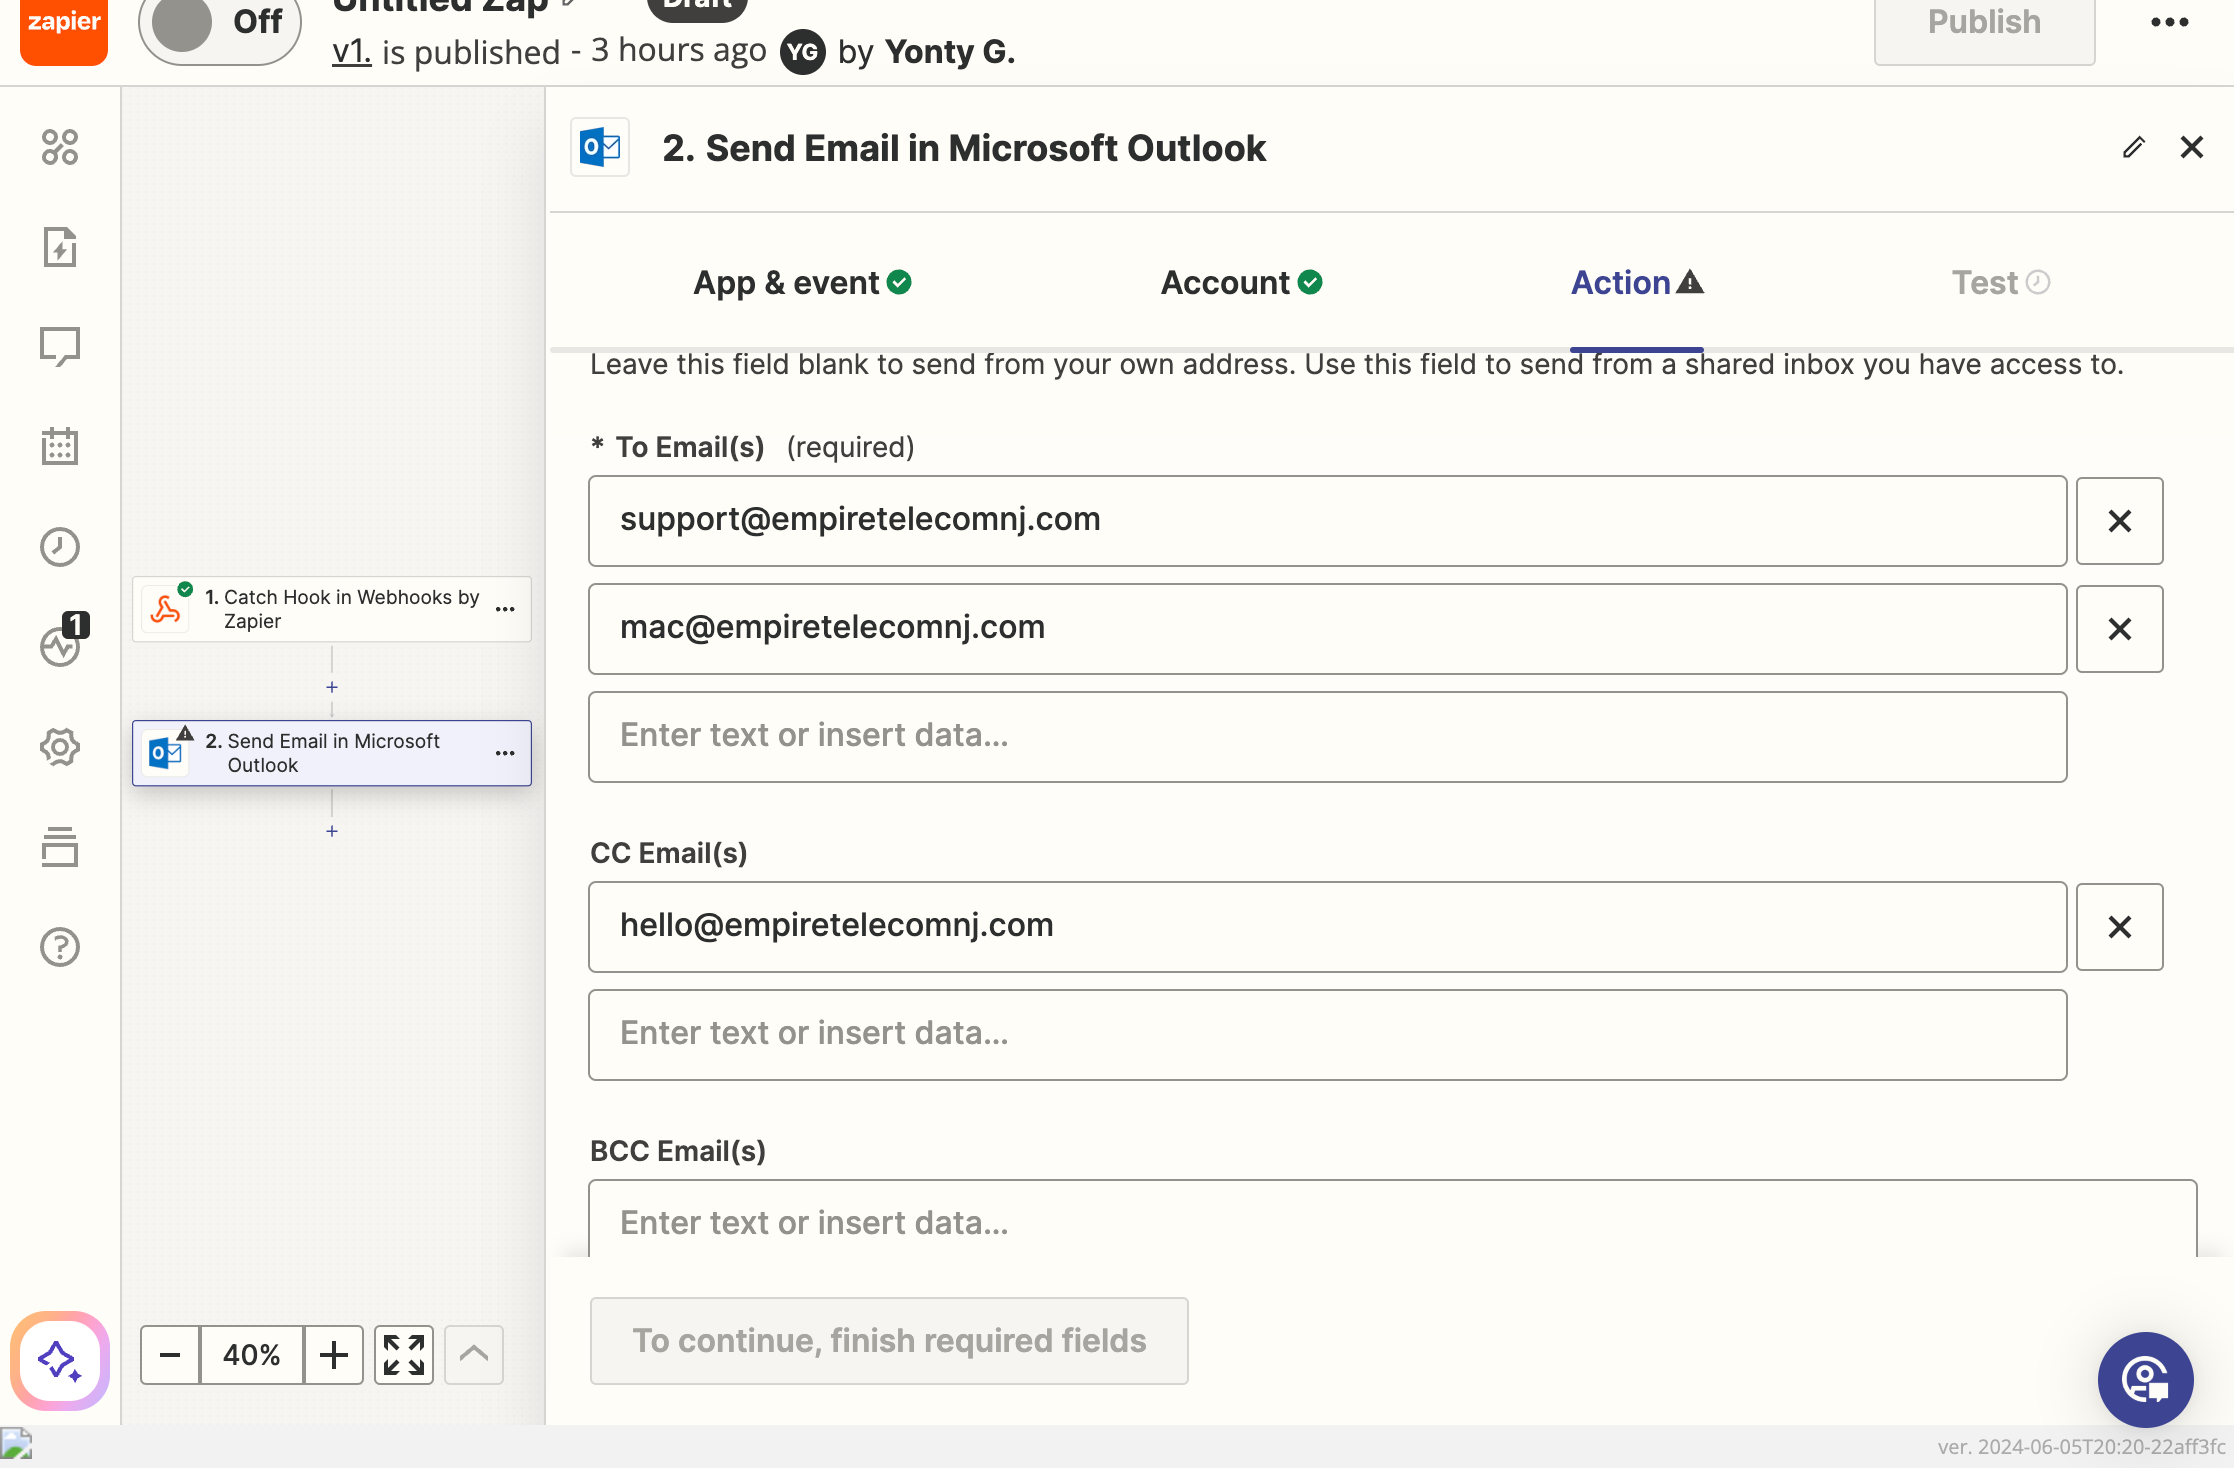The height and width of the screenshot is (1468, 2234).
Task: Open the help question mark icon
Action: click(x=60, y=947)
